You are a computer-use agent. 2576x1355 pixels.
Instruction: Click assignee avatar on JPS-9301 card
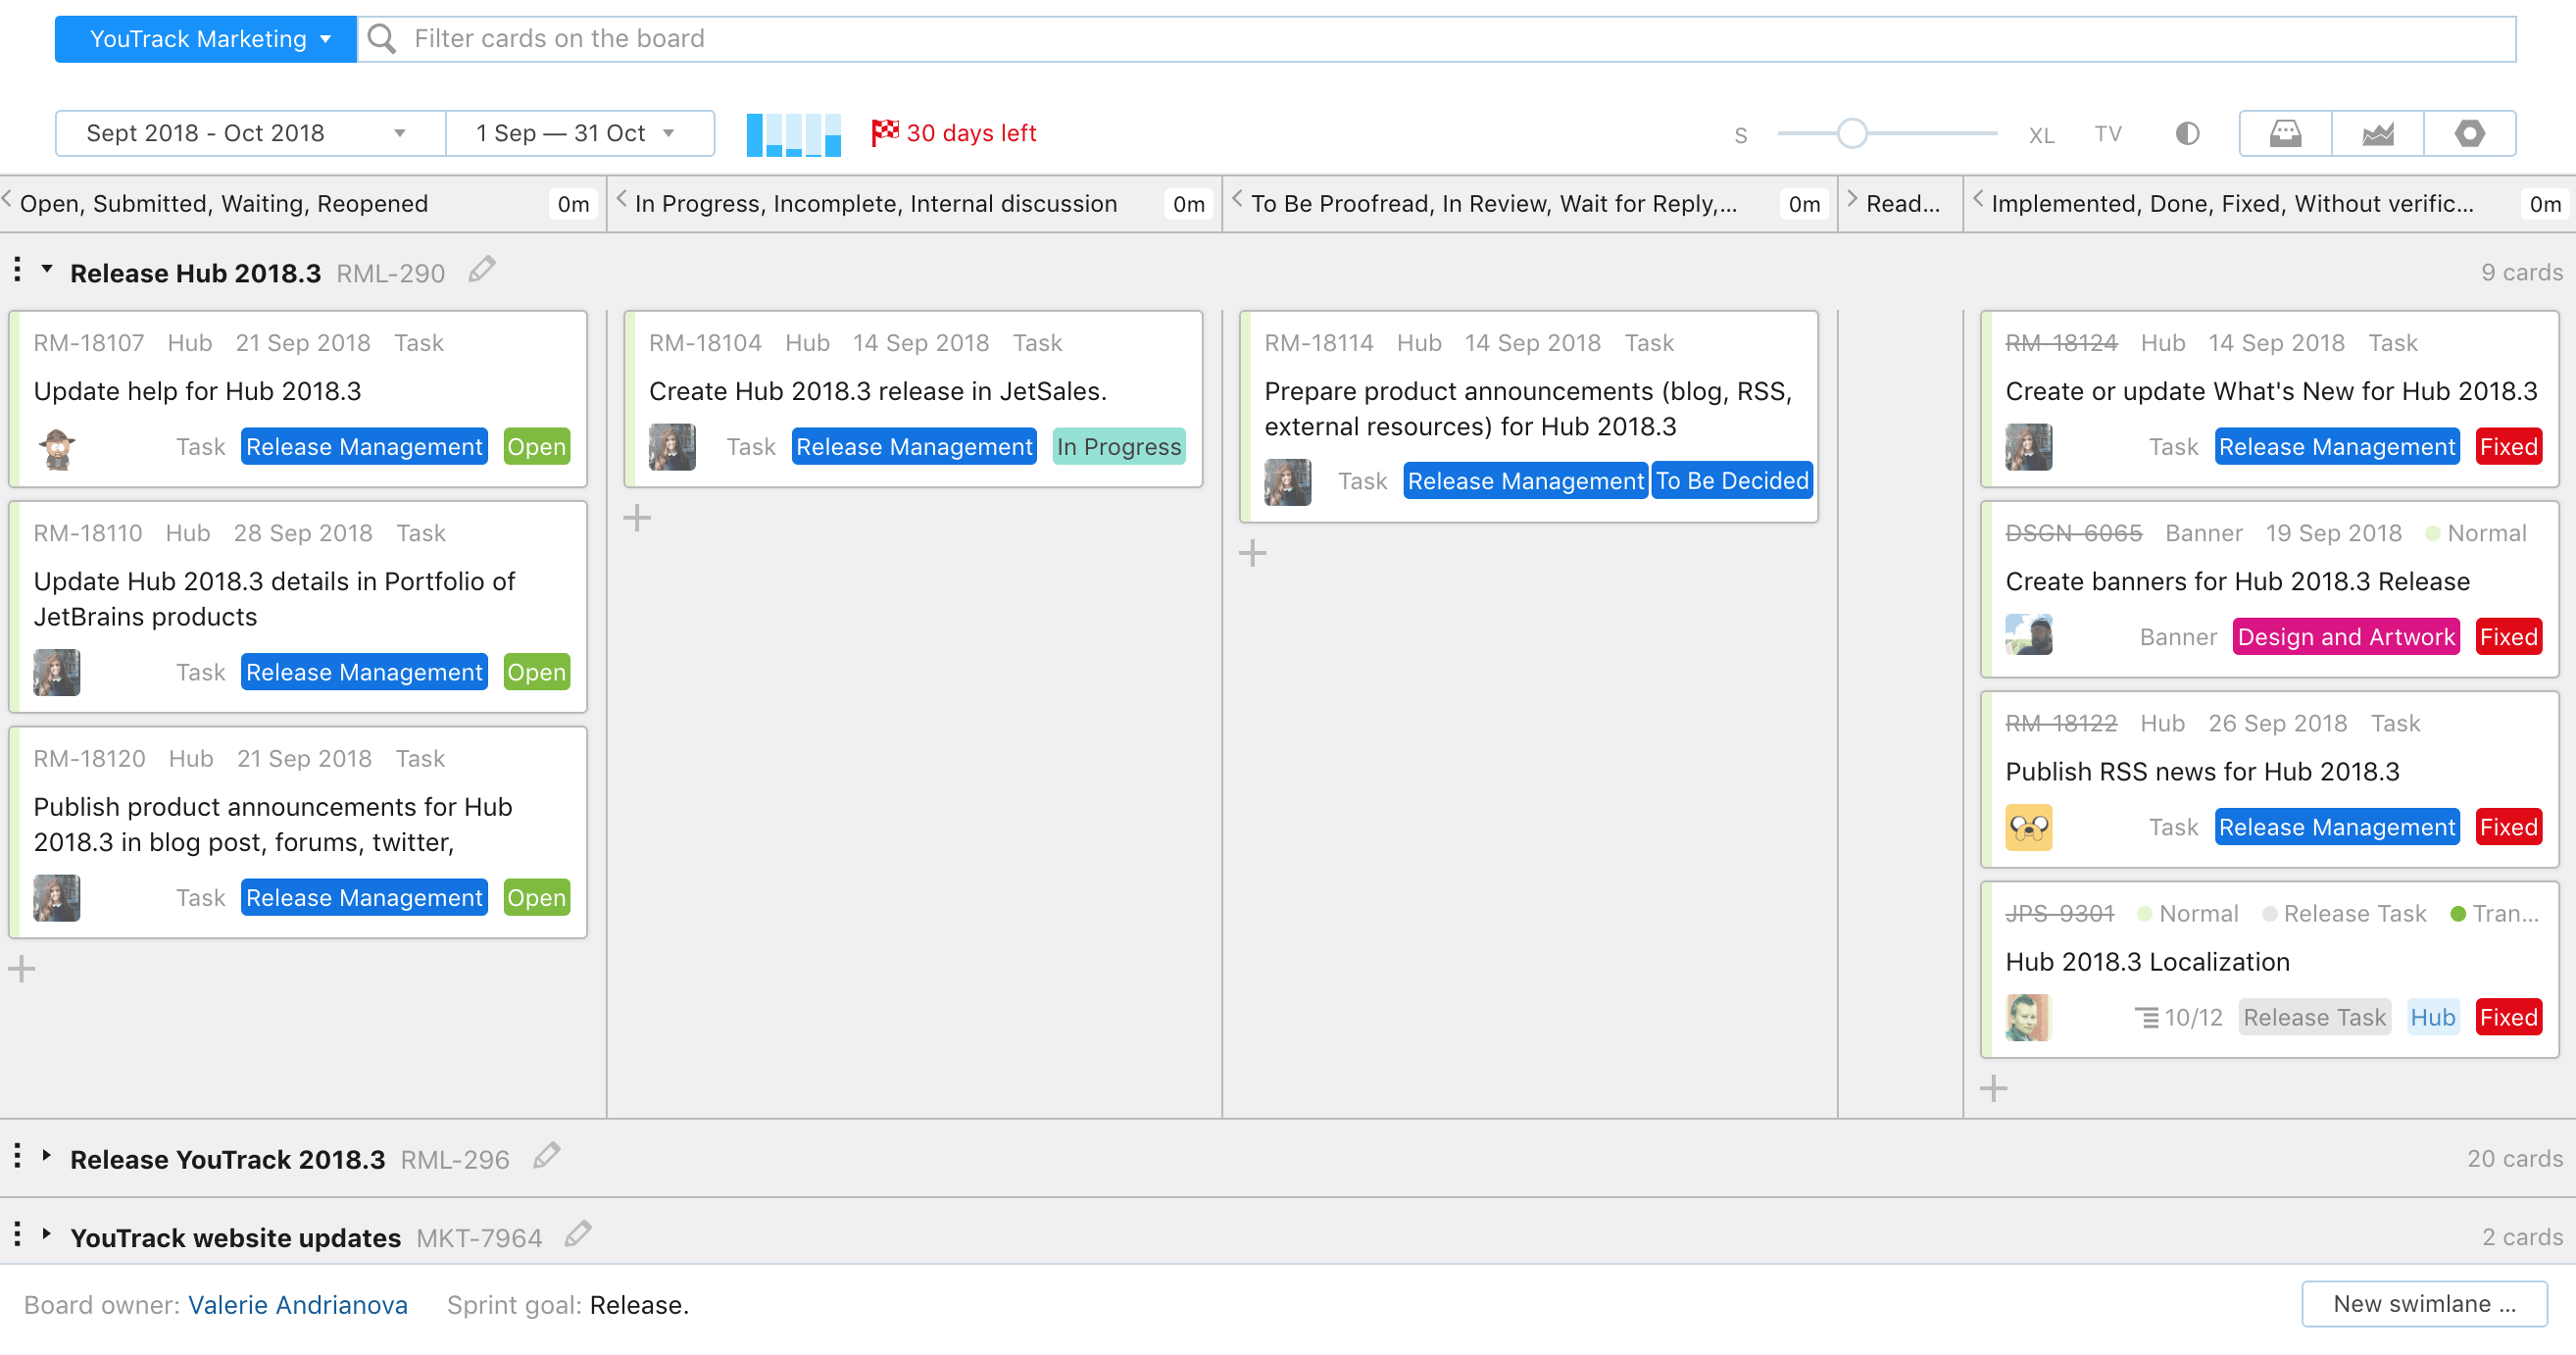(x=2029, y=1018)
